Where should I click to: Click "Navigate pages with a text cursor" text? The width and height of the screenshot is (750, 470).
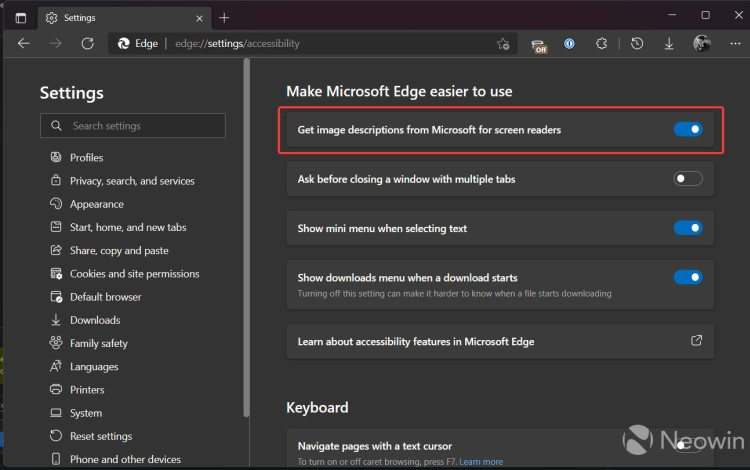[375, 446]
